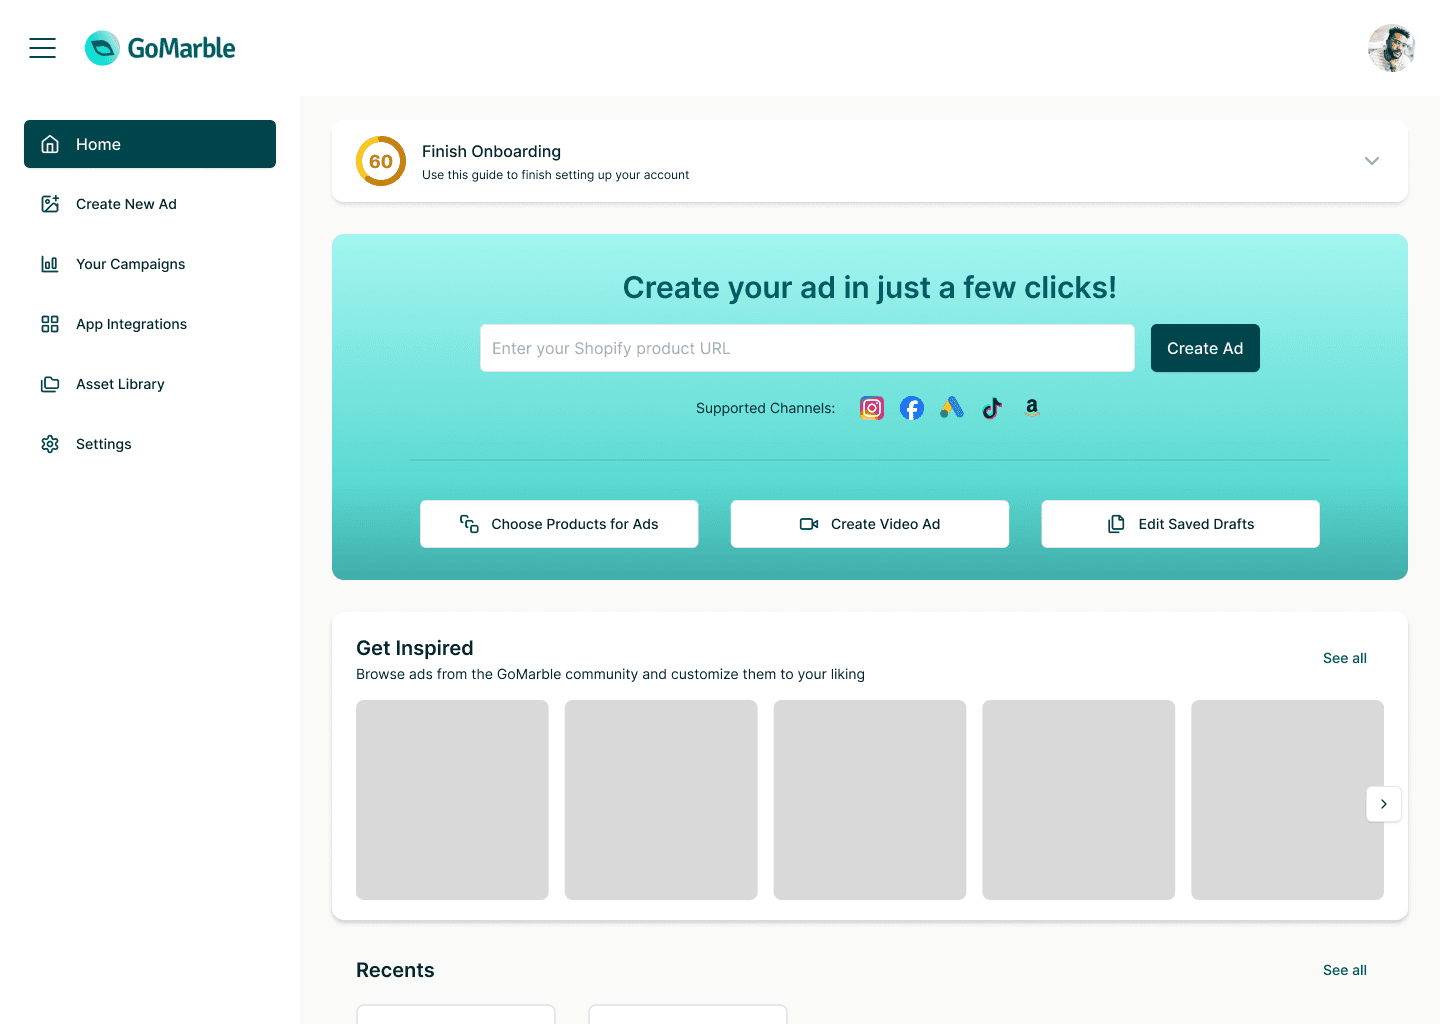
Task: Click the GoMarble logo
Action: click(x=160, y=48)
